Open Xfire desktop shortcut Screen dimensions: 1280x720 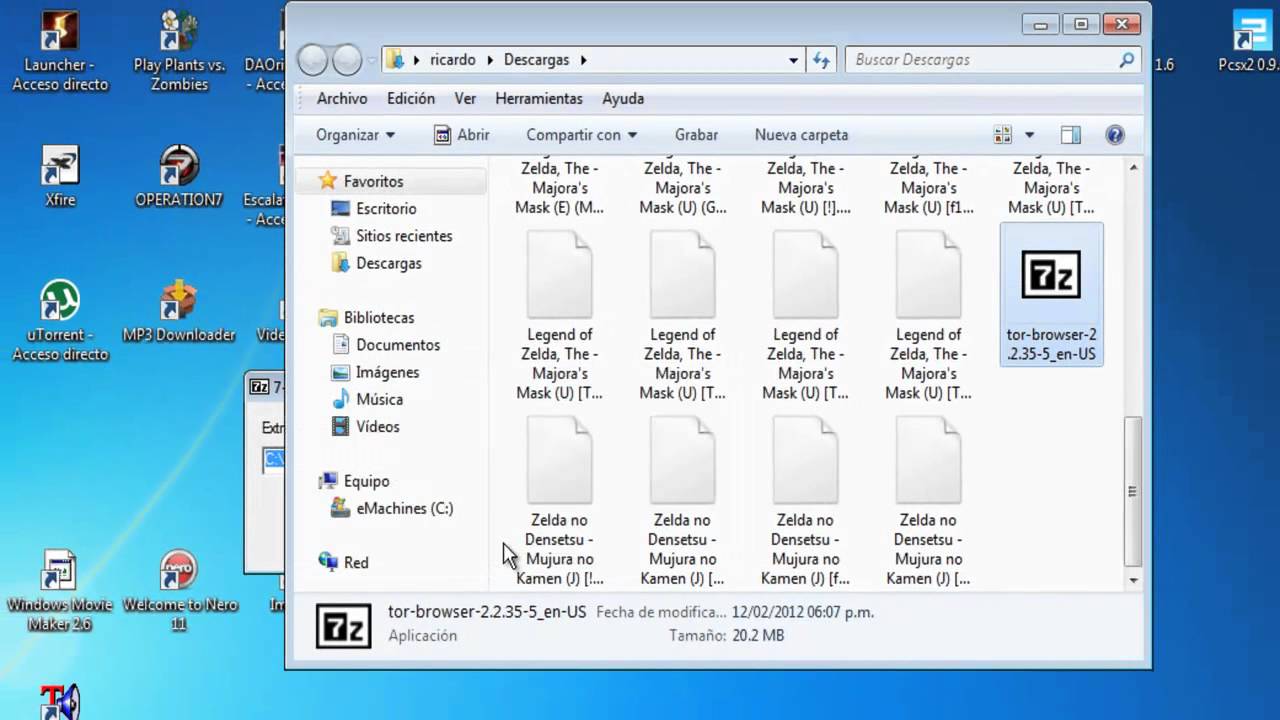(60, 176)
